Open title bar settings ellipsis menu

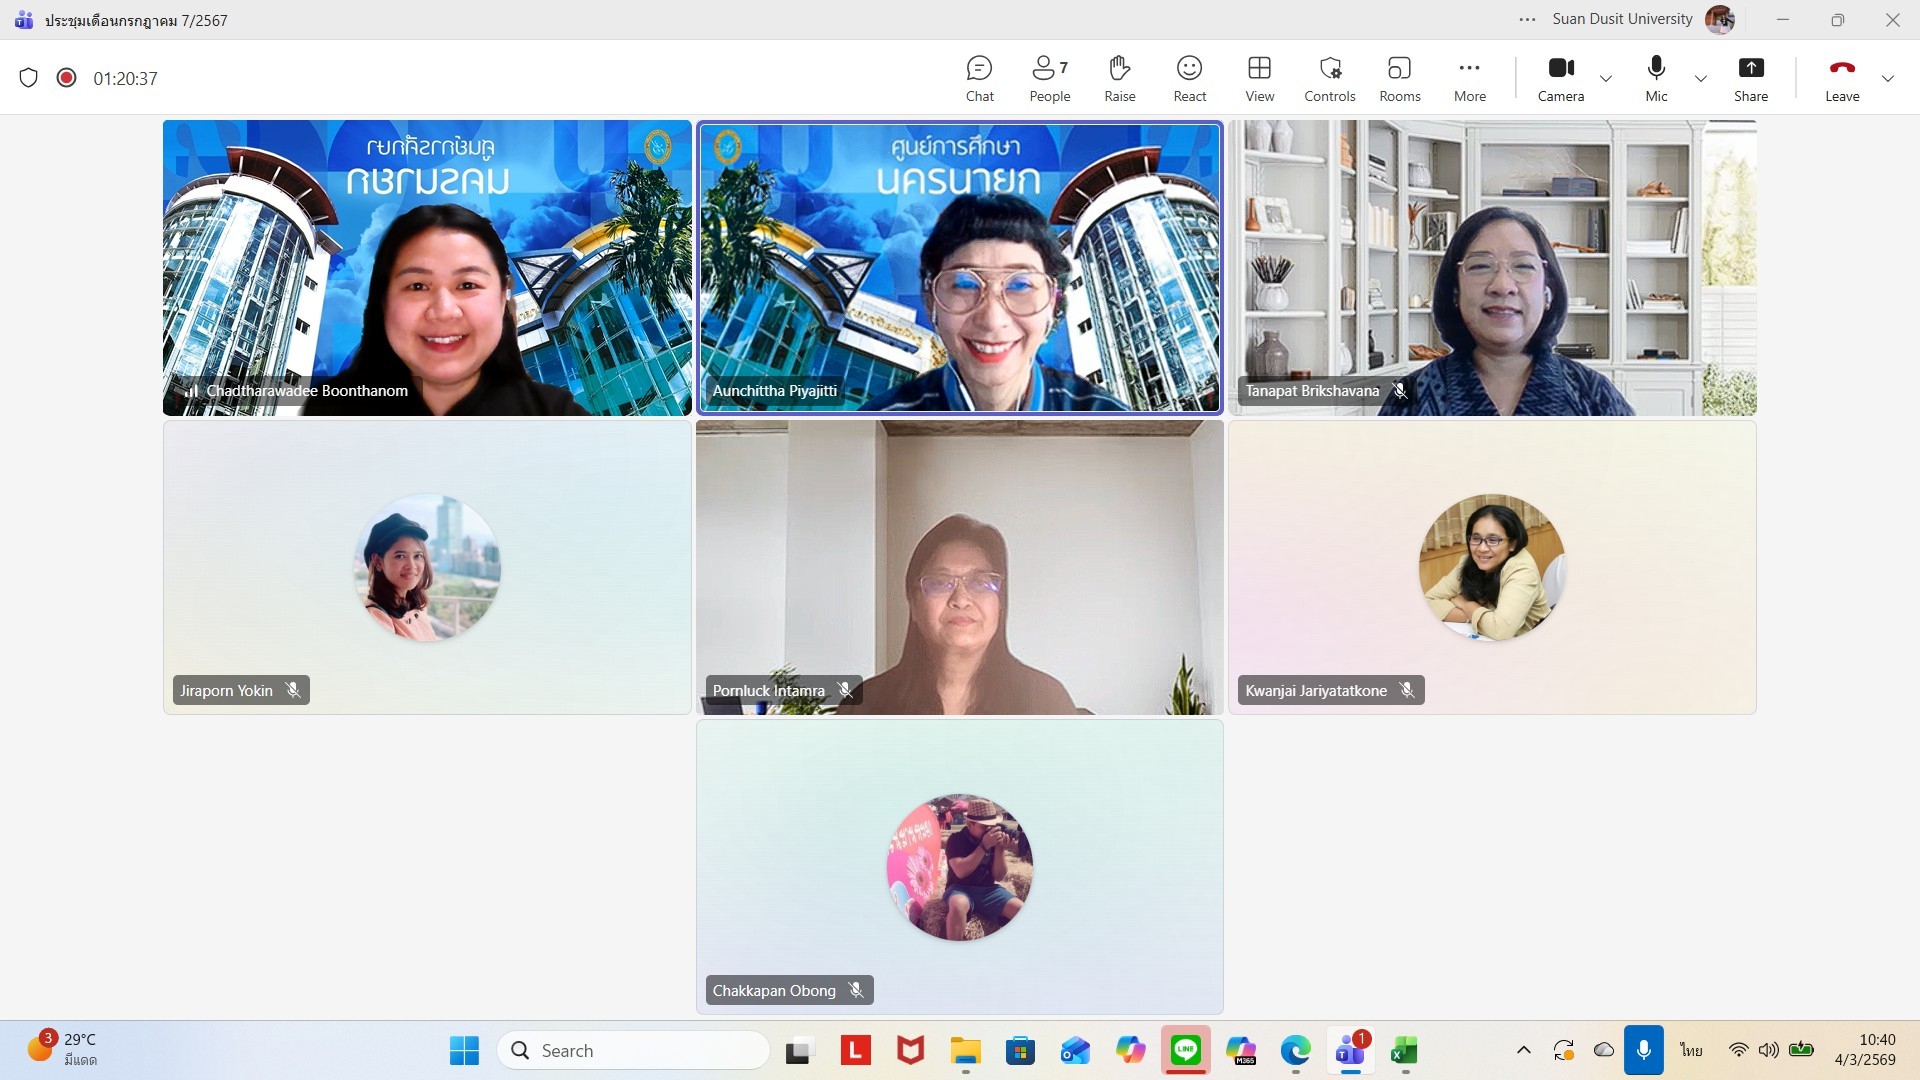pyautogui.click(x=1527, y=19)
